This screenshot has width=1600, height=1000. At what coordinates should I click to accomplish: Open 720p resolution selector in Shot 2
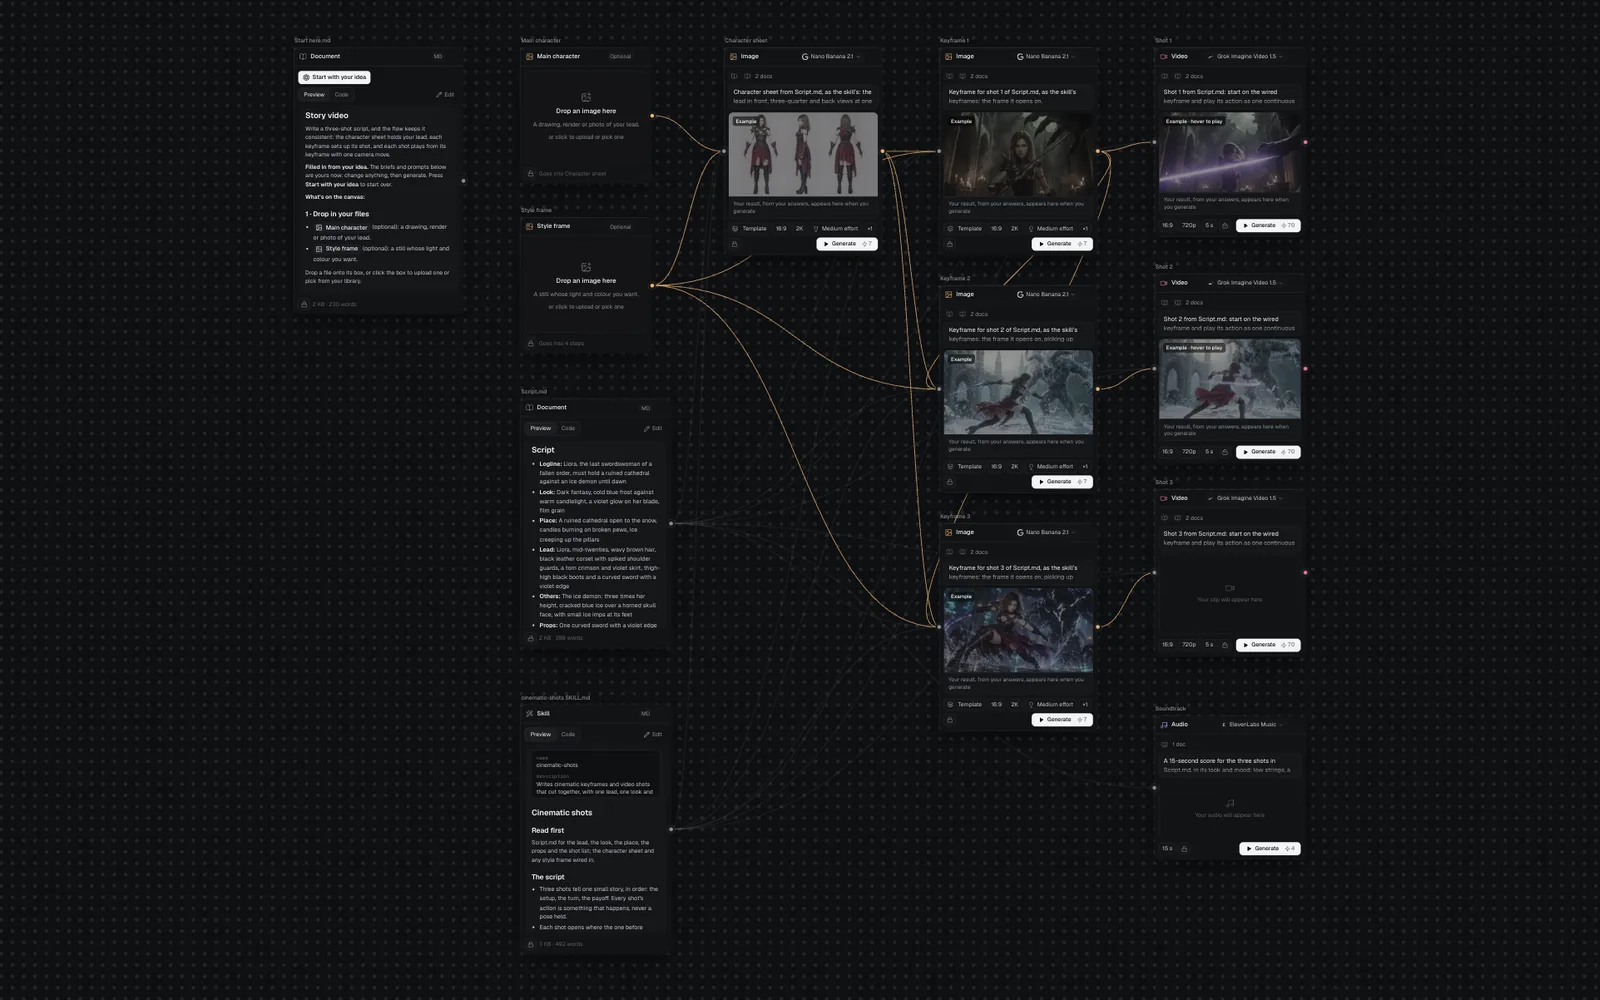coord(1189,452)
